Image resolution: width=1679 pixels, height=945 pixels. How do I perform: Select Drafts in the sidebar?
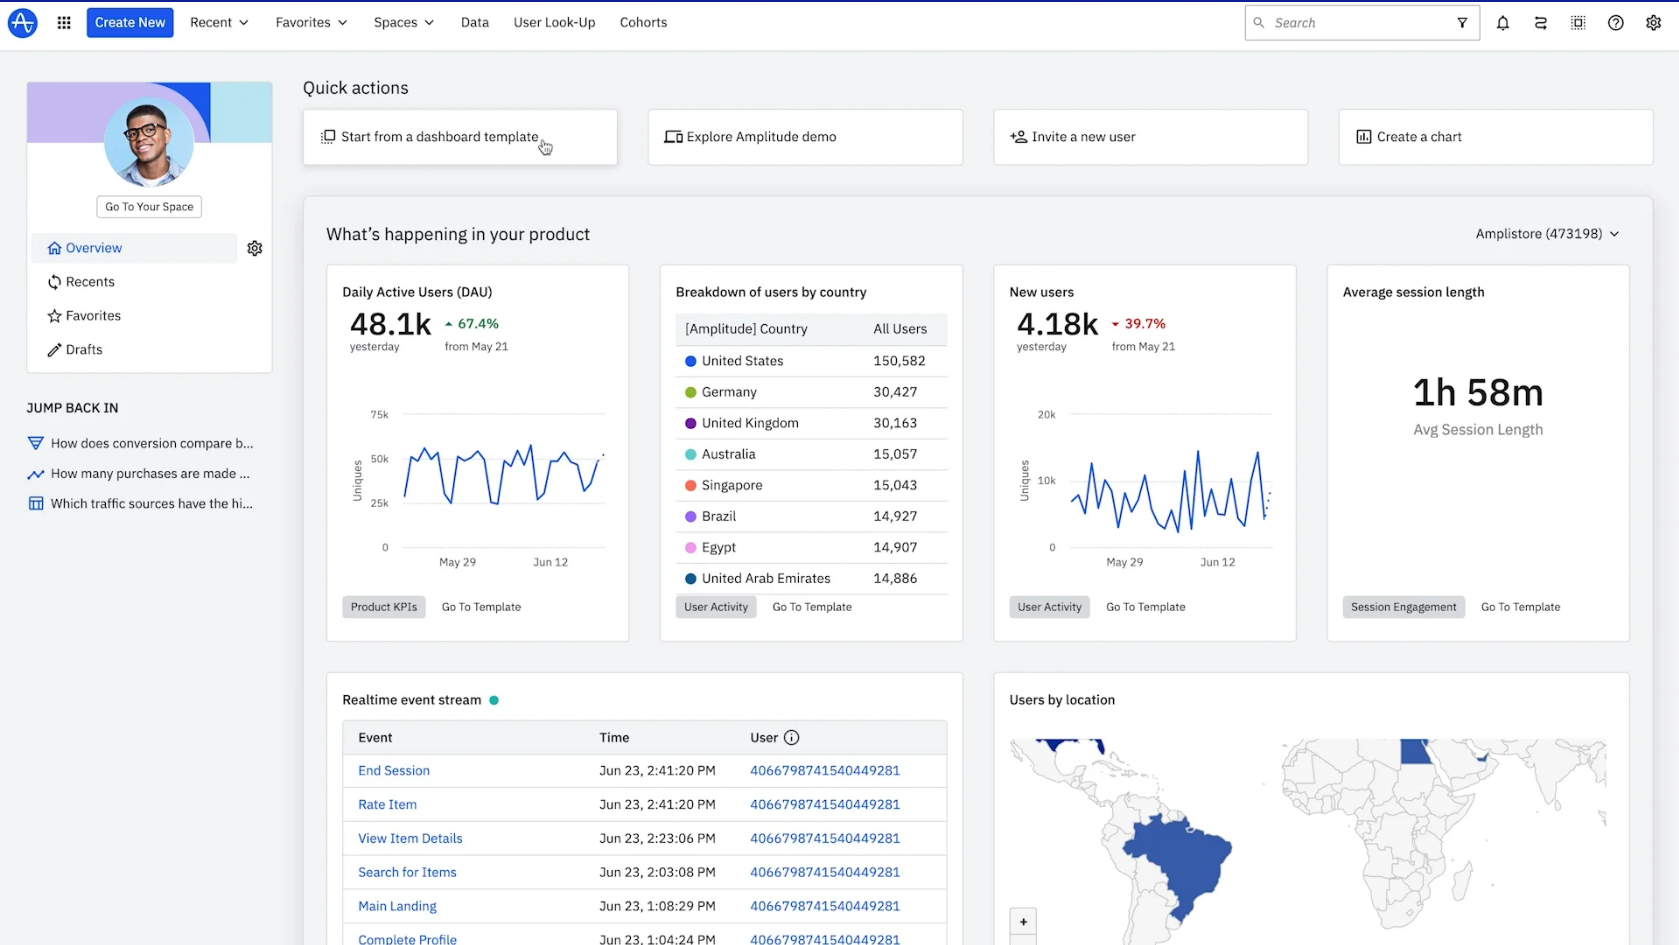(84, 350)
